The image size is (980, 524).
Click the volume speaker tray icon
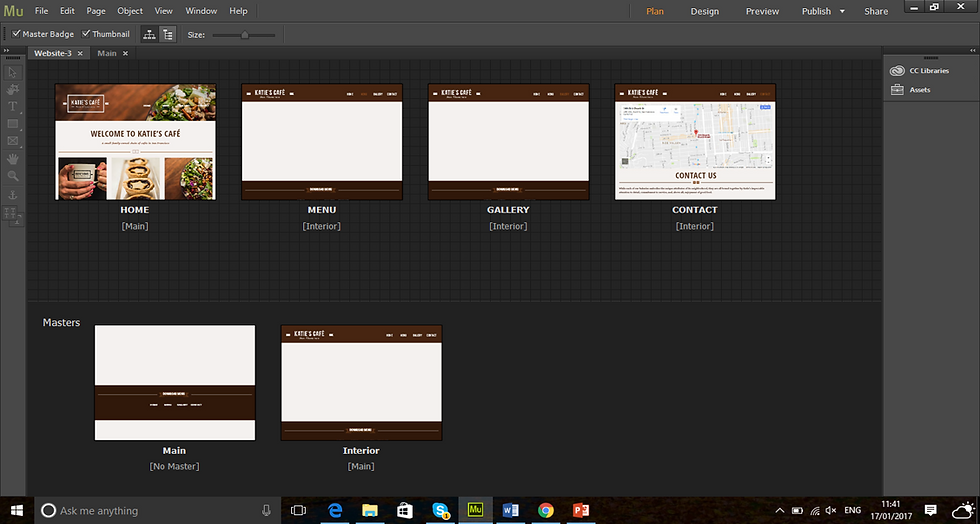(831, 510)
